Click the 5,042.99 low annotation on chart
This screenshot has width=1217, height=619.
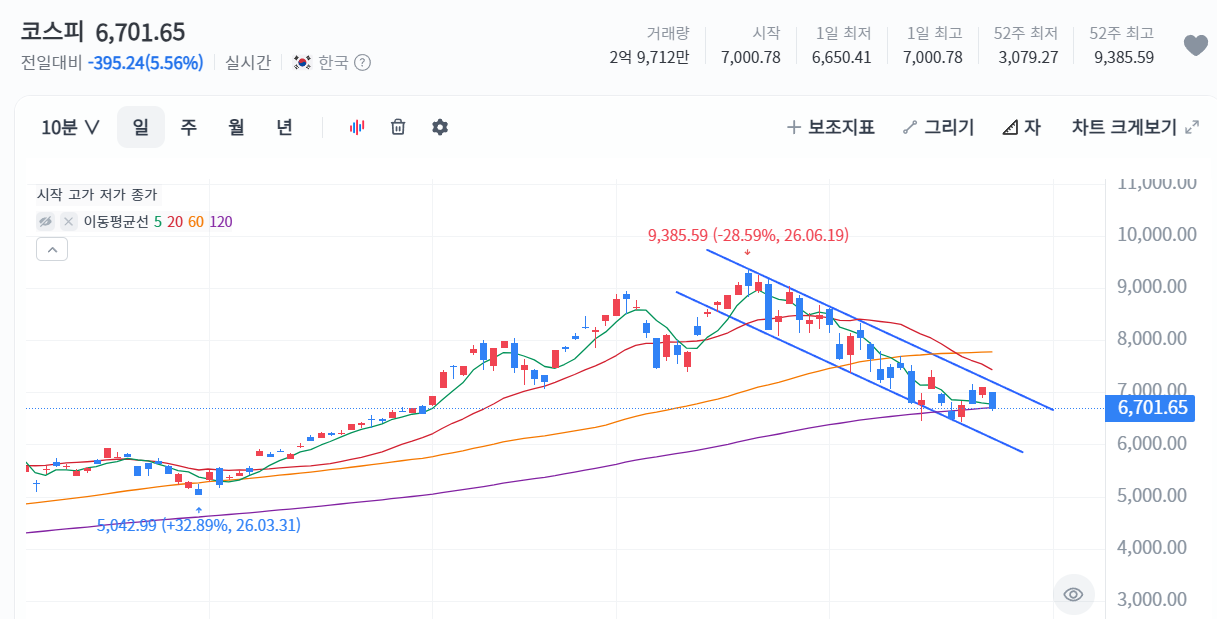coord(199,525)
